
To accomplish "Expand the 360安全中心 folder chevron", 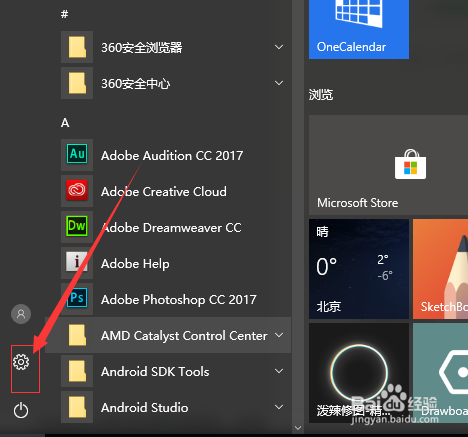I will [x=279, y=83].
